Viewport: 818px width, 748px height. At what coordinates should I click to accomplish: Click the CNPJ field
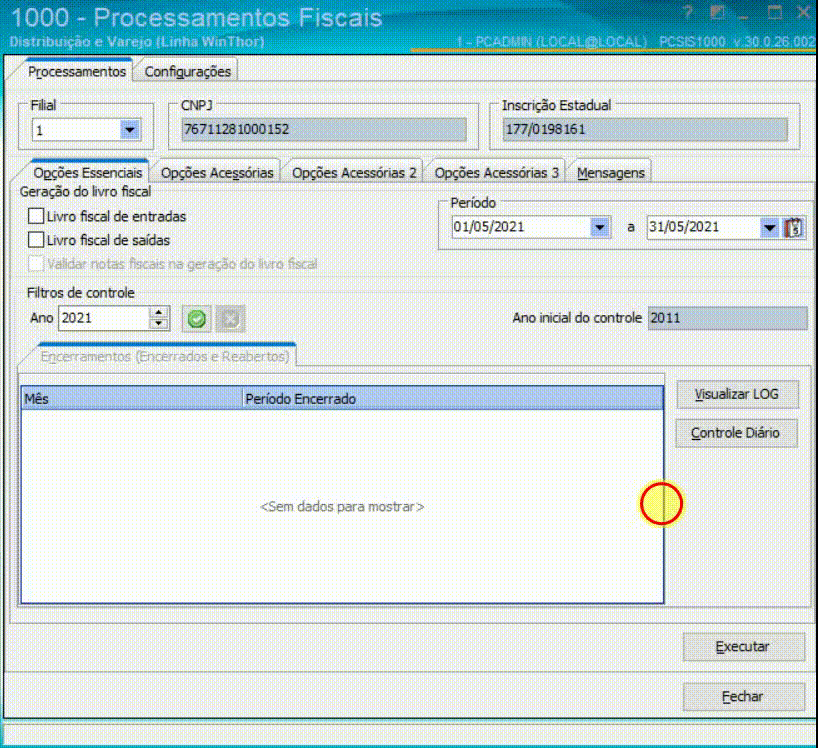pos(324,129)
